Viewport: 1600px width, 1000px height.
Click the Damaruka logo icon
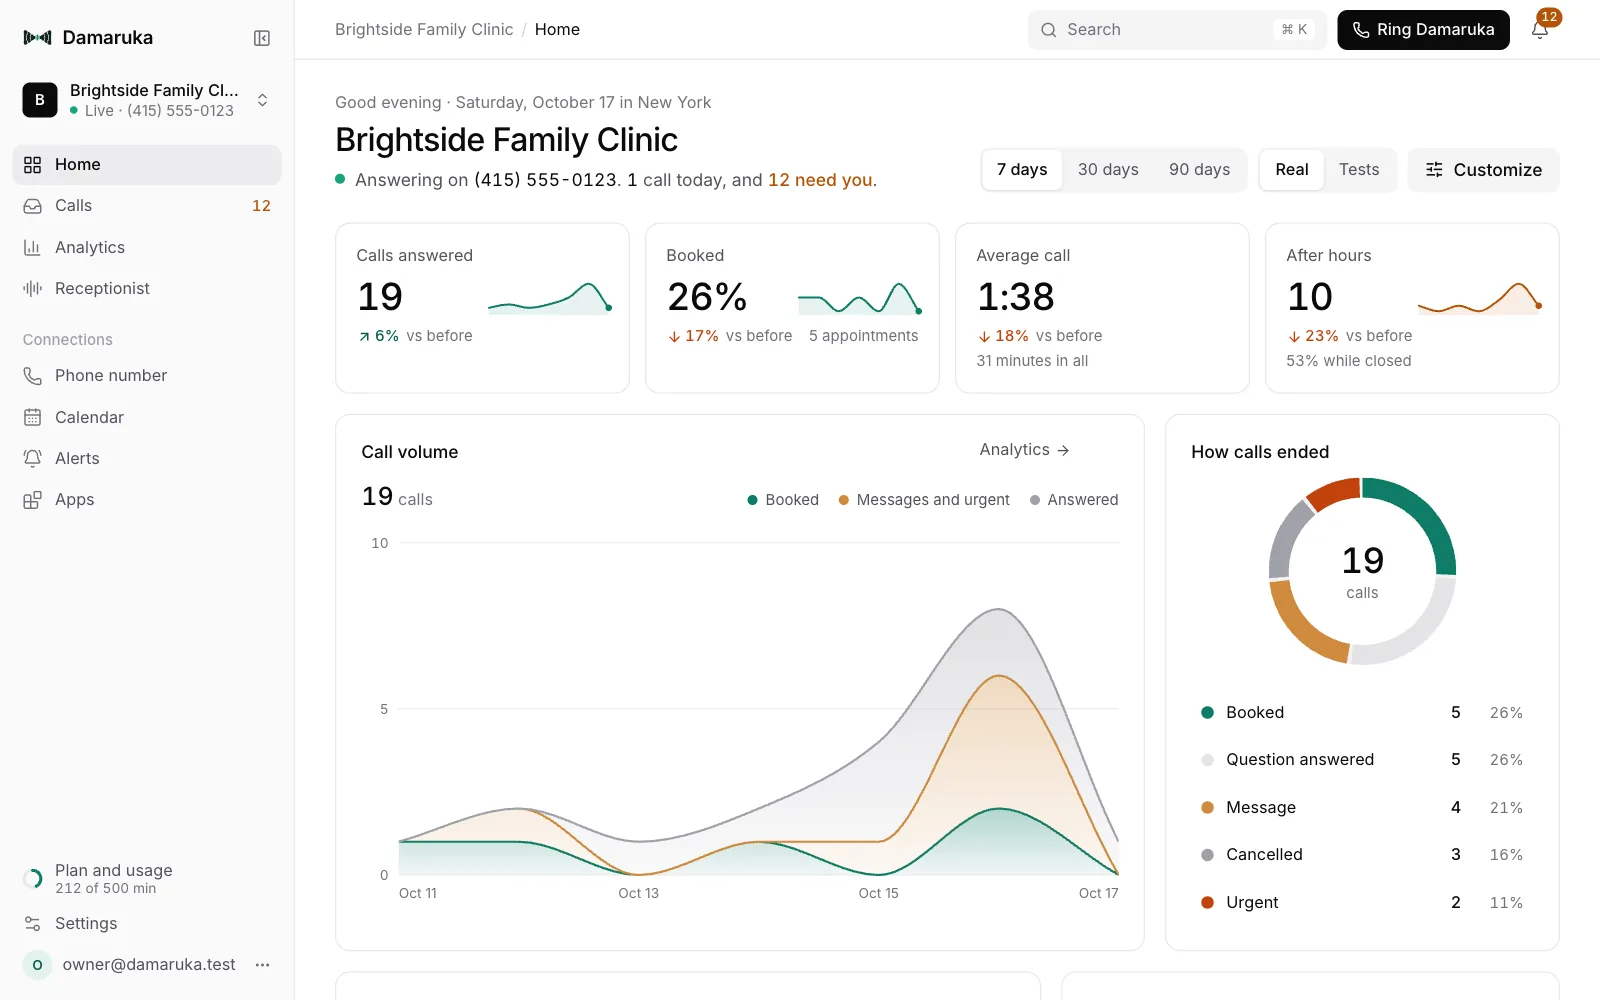[x=37, y=37]
